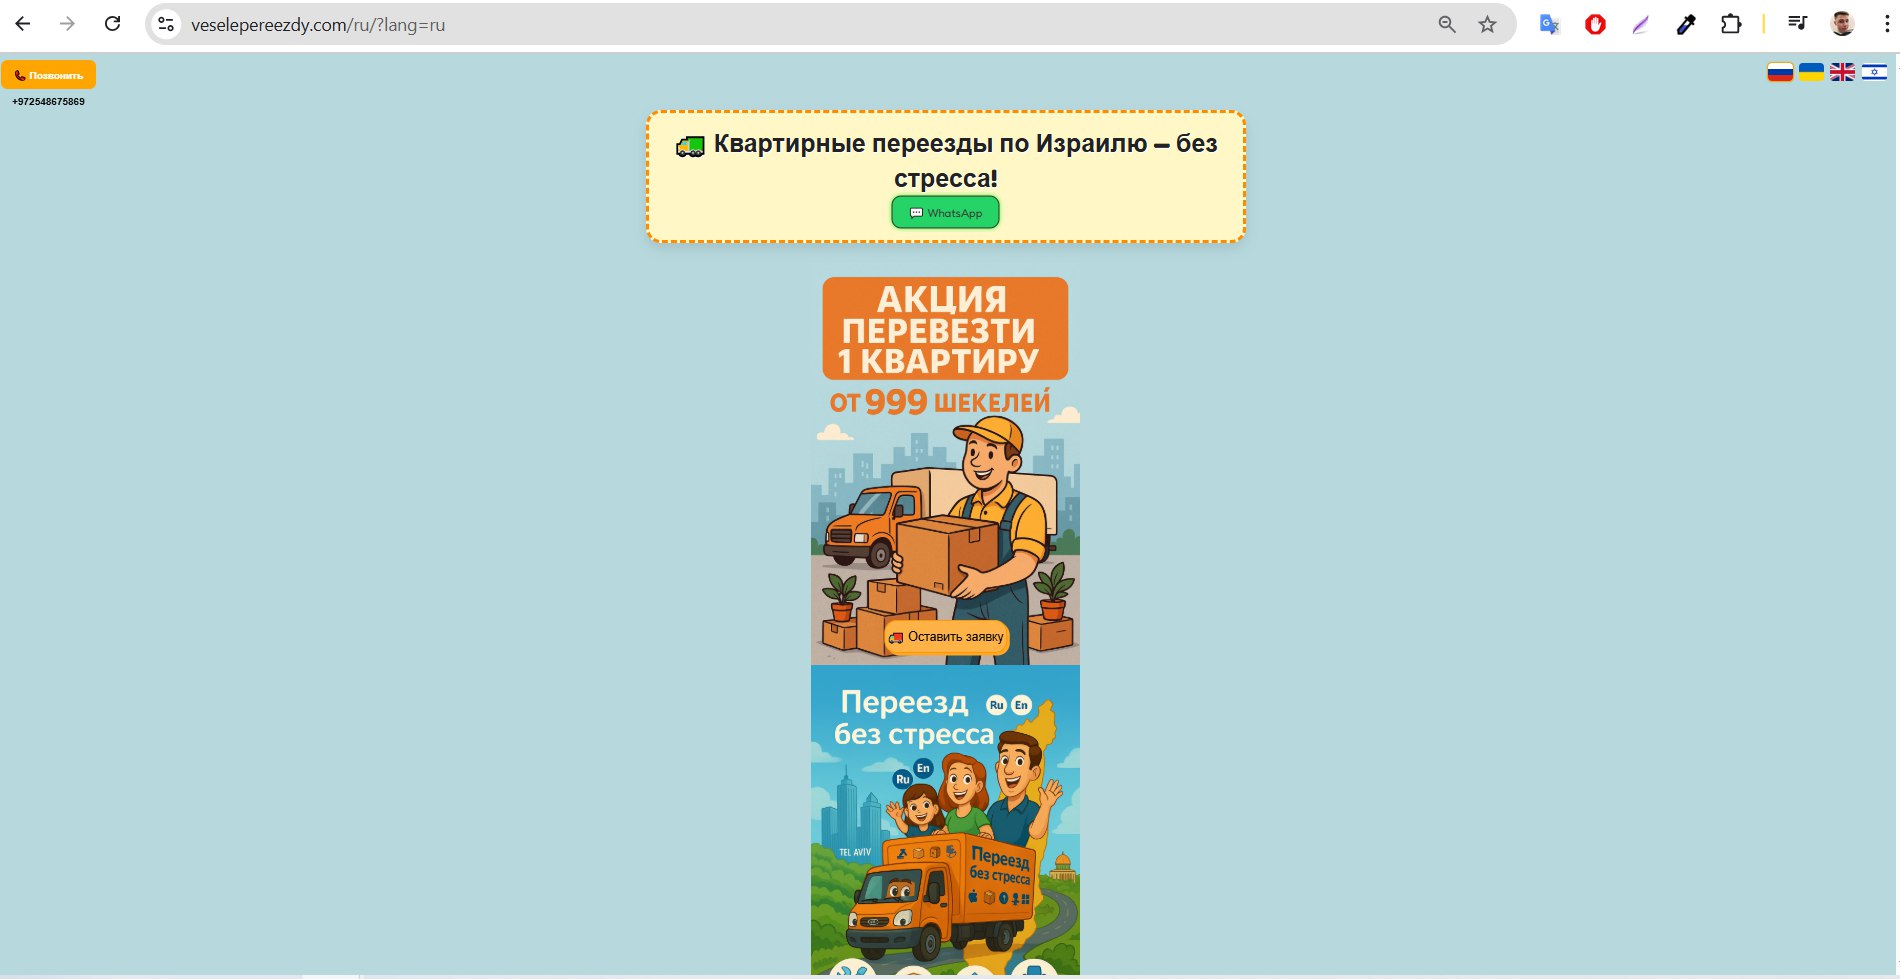Open Chrome's three-dot menu

[x=1885, y=24]
